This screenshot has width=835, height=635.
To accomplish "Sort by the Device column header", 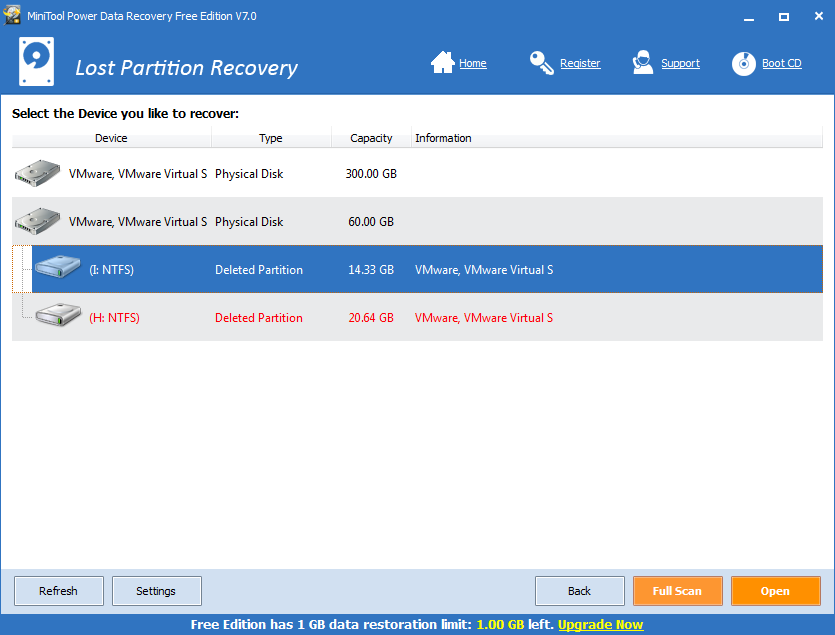I will point(111,138).
